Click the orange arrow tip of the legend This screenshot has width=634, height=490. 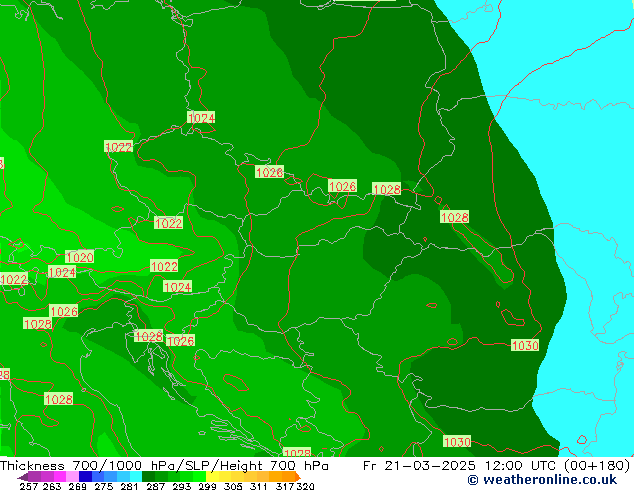pos(298,477)
